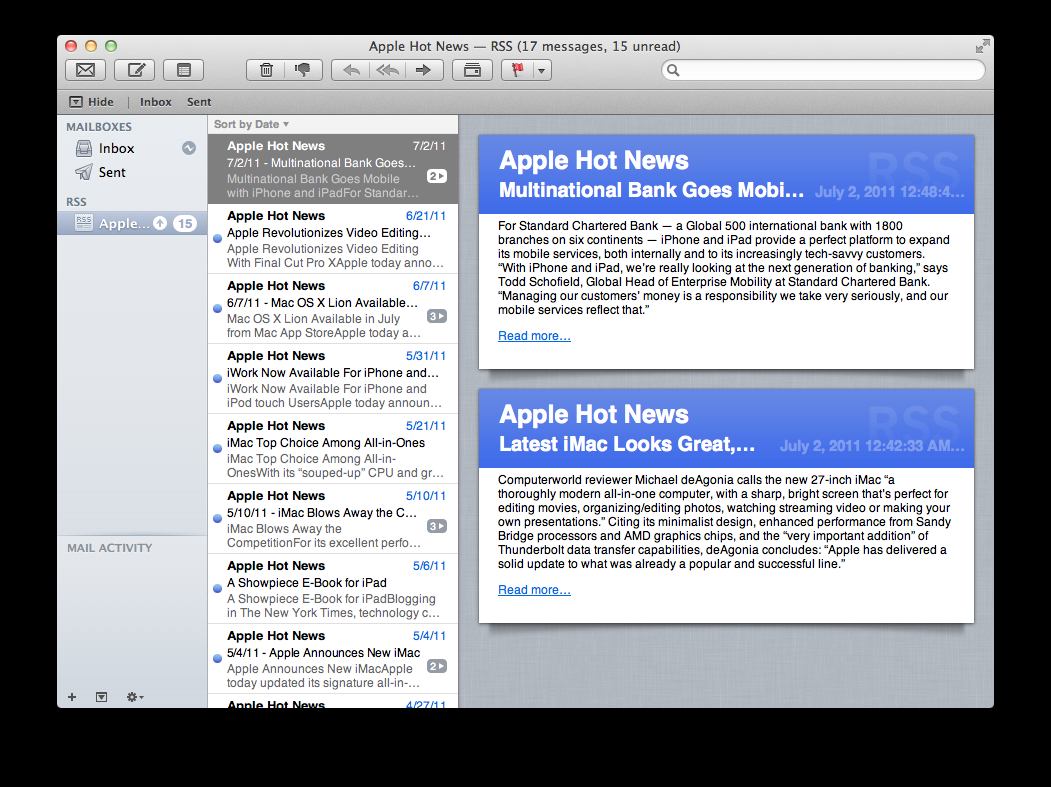Open Read more link for iMac article
The image size is (1051, 787).
(534, 590)
